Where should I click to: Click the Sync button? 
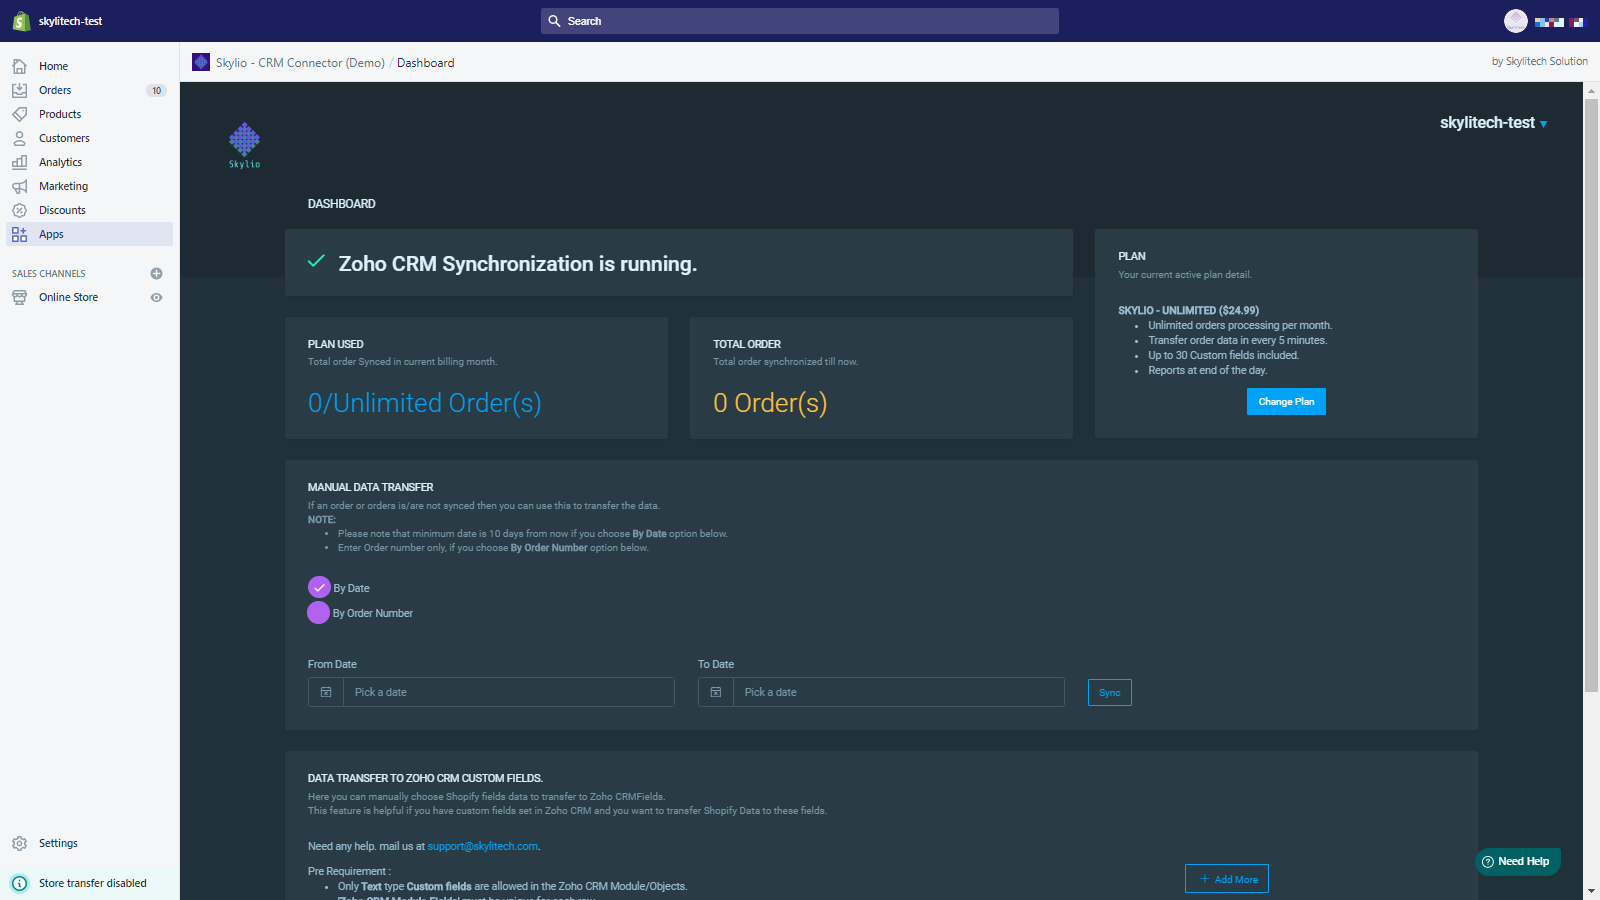click(x=1110, y=692)
